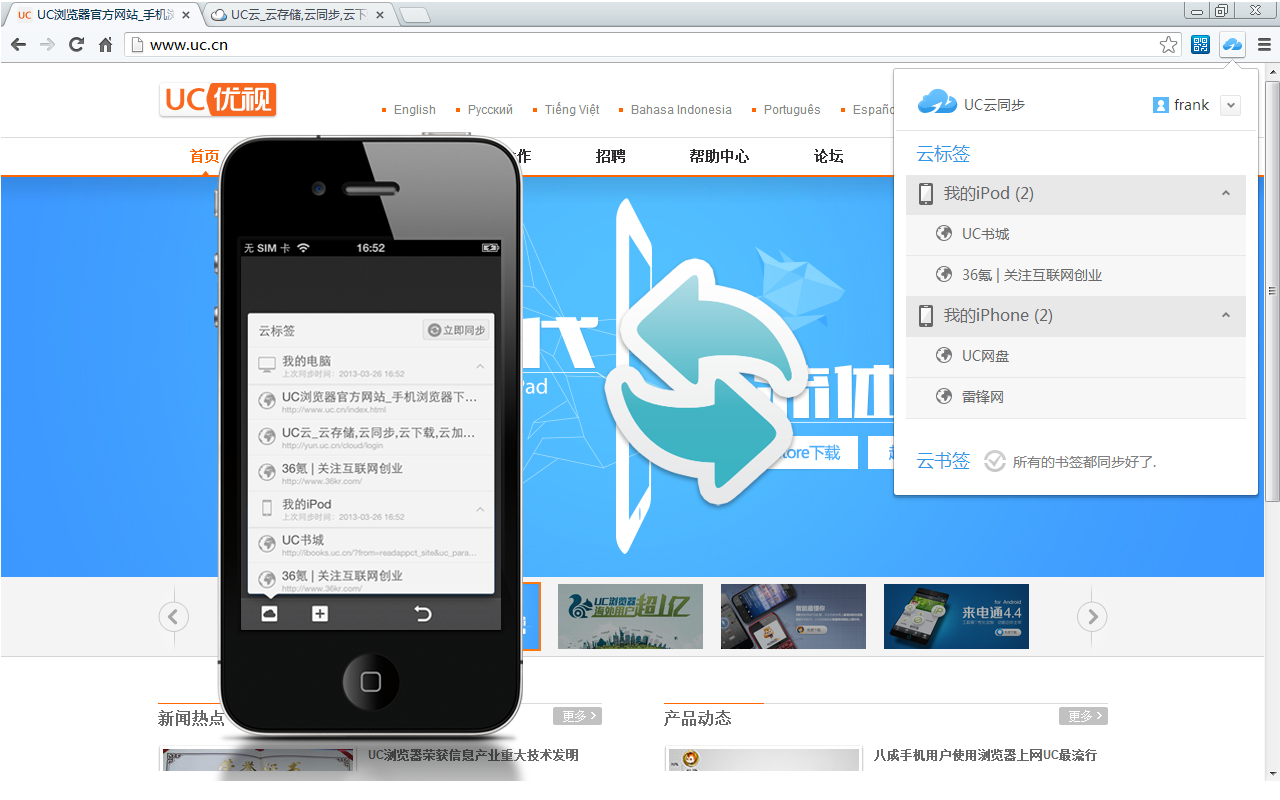Switch site language to English
Image resolution: width=1280 pixels, height=800 pixels.
pos(415,110)
